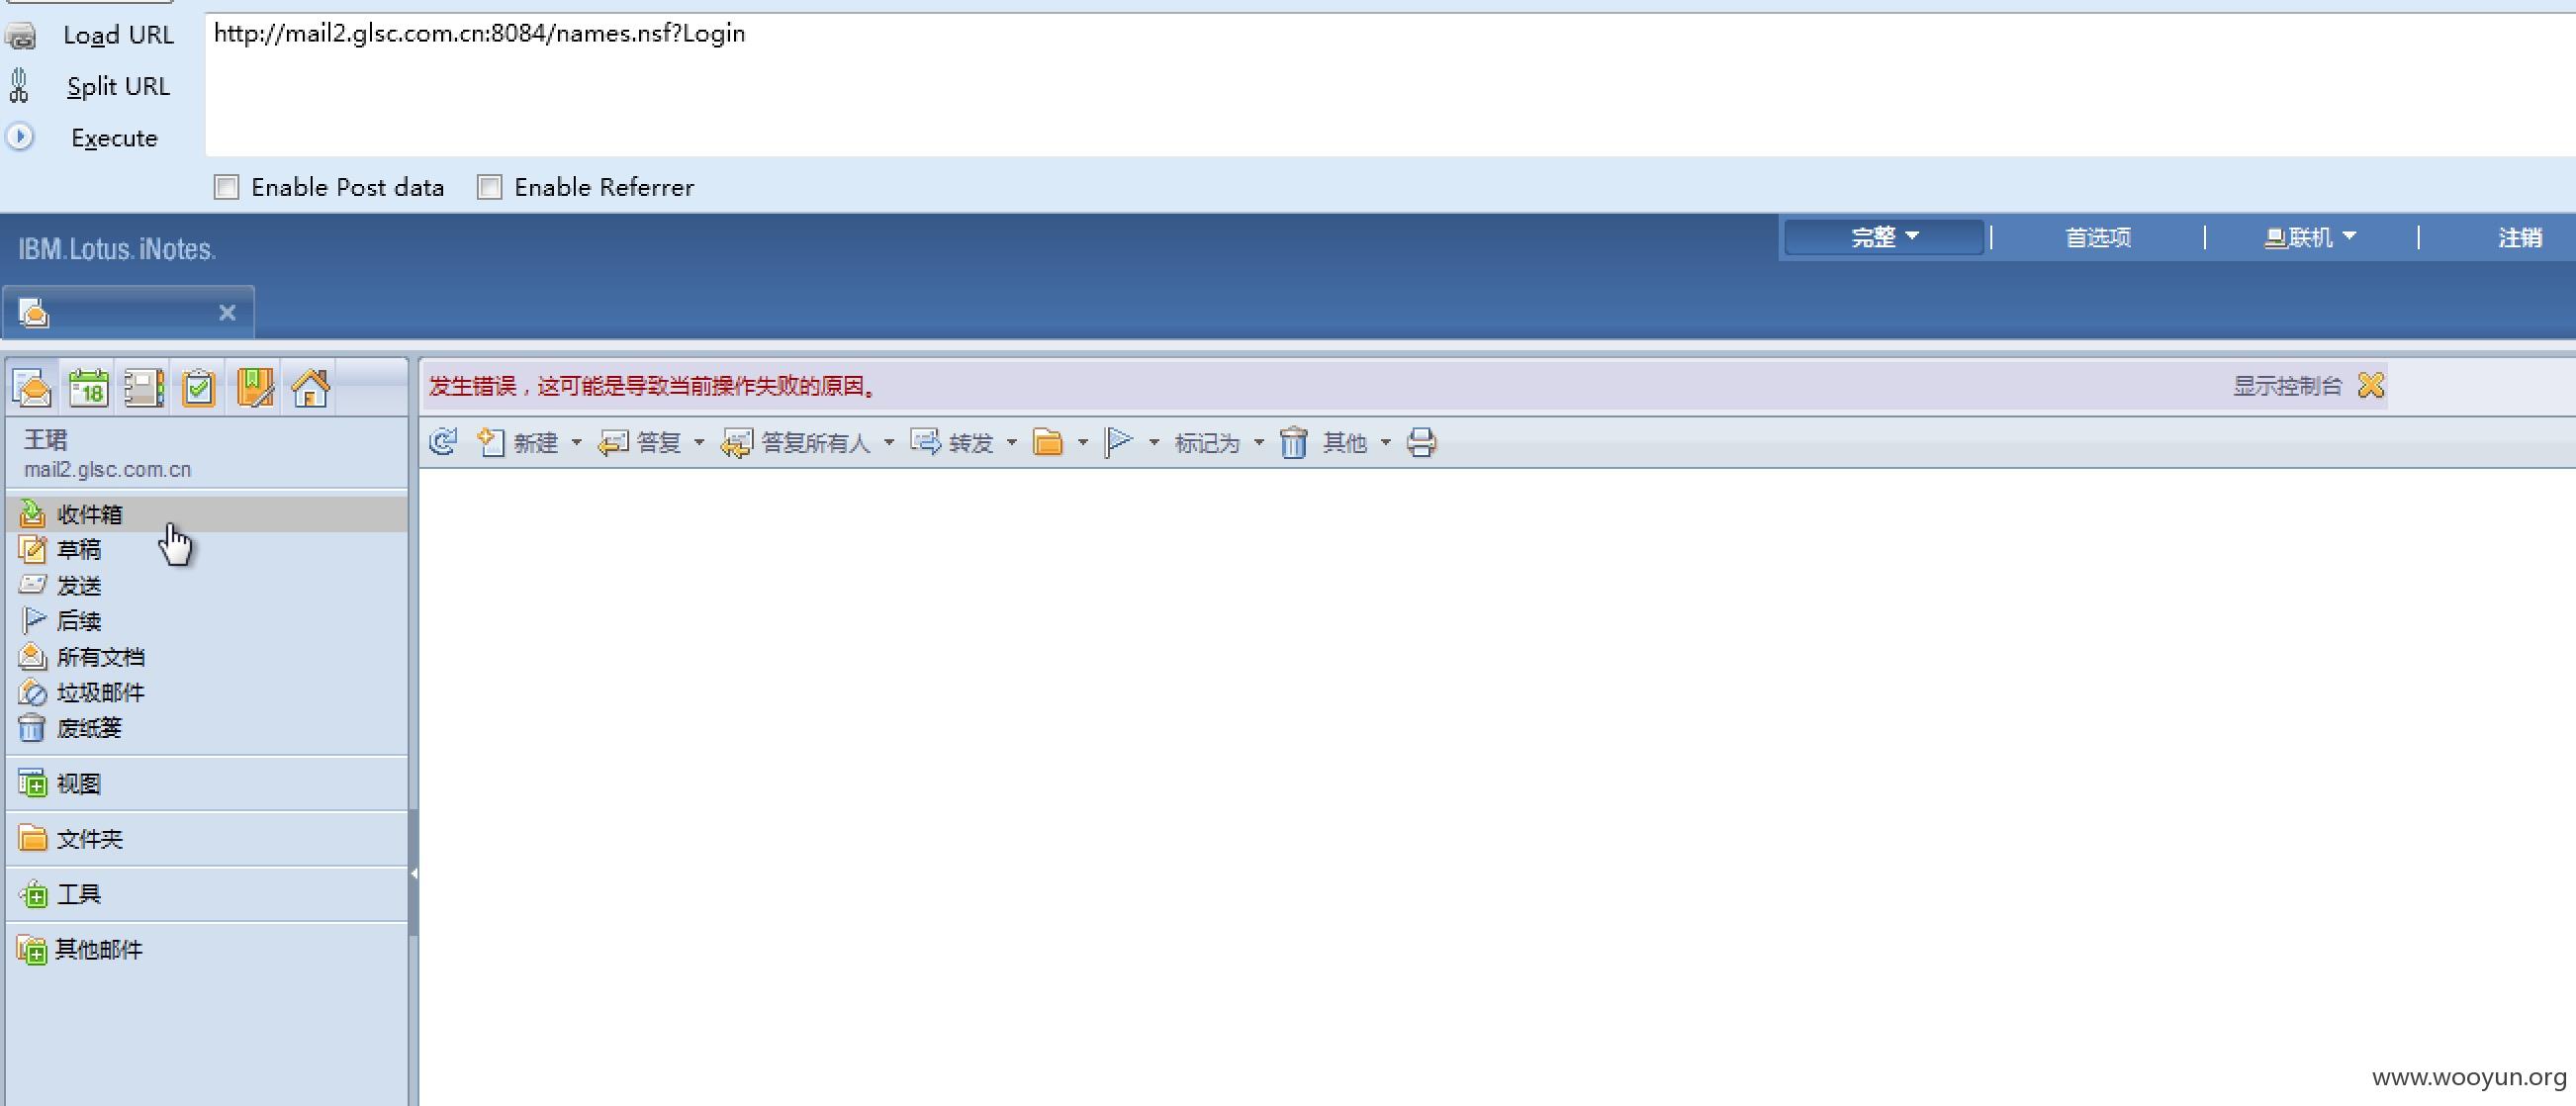This screenshot has height=1106, width=2576.
Task: Open the Calendar icon showing 18
Action: click(89, 387)
